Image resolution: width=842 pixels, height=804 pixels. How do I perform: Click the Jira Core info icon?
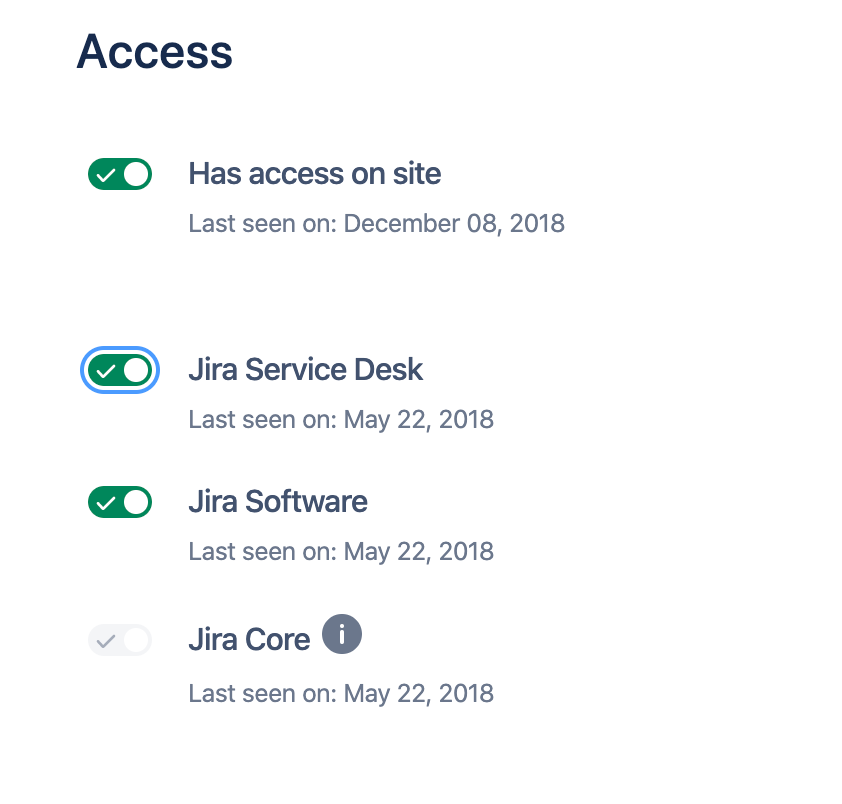pos(341,633)
